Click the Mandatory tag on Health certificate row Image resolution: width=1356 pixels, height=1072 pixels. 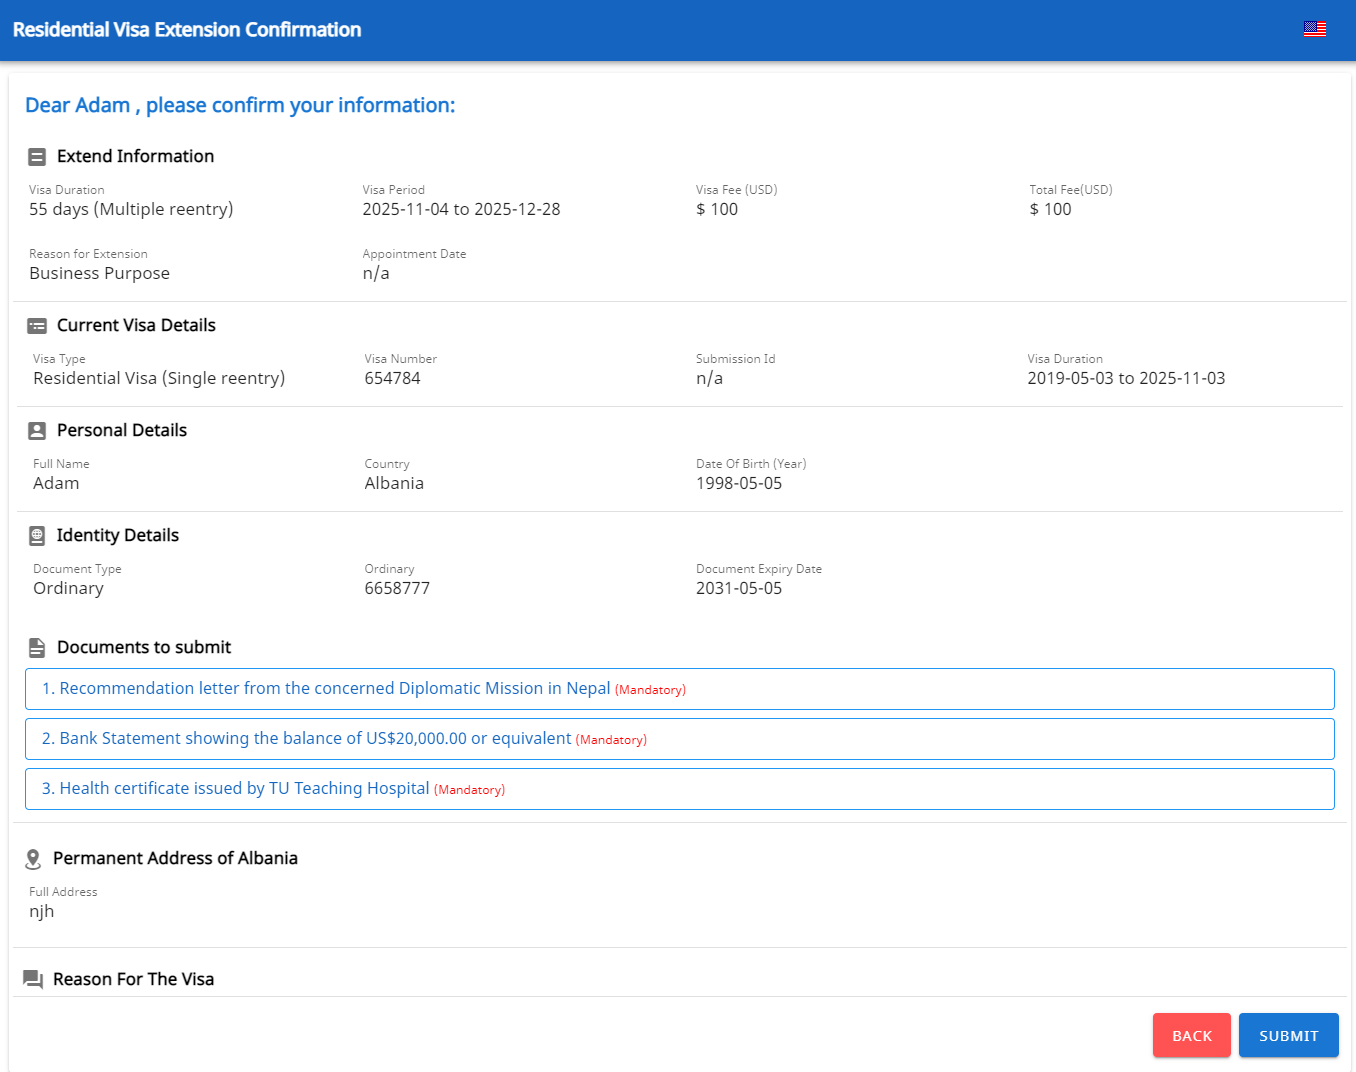[x=469, y=790]
